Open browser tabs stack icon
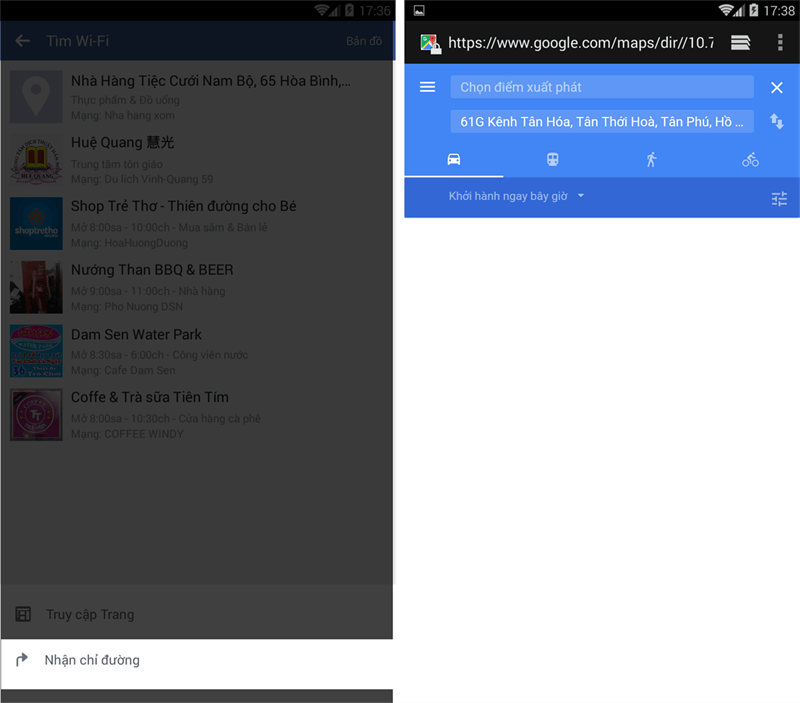 coord(740,43)
